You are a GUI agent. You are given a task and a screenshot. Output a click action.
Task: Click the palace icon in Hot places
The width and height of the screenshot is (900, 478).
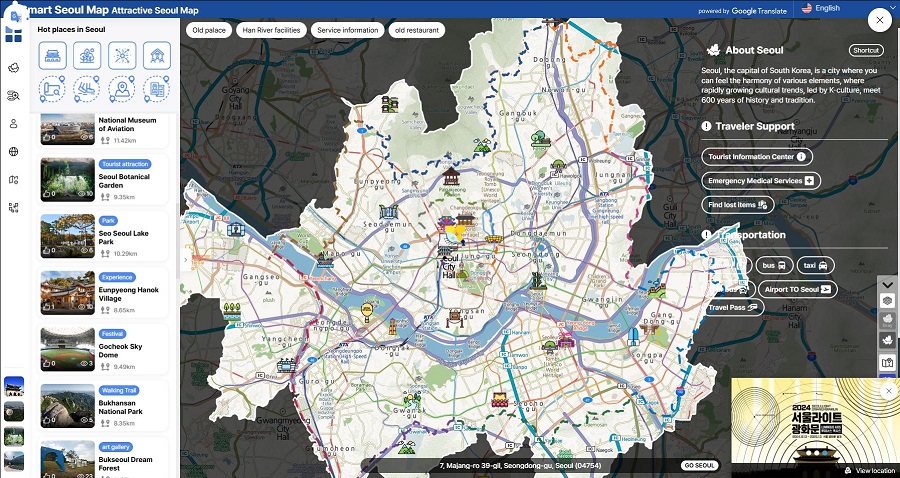[52, 55]
